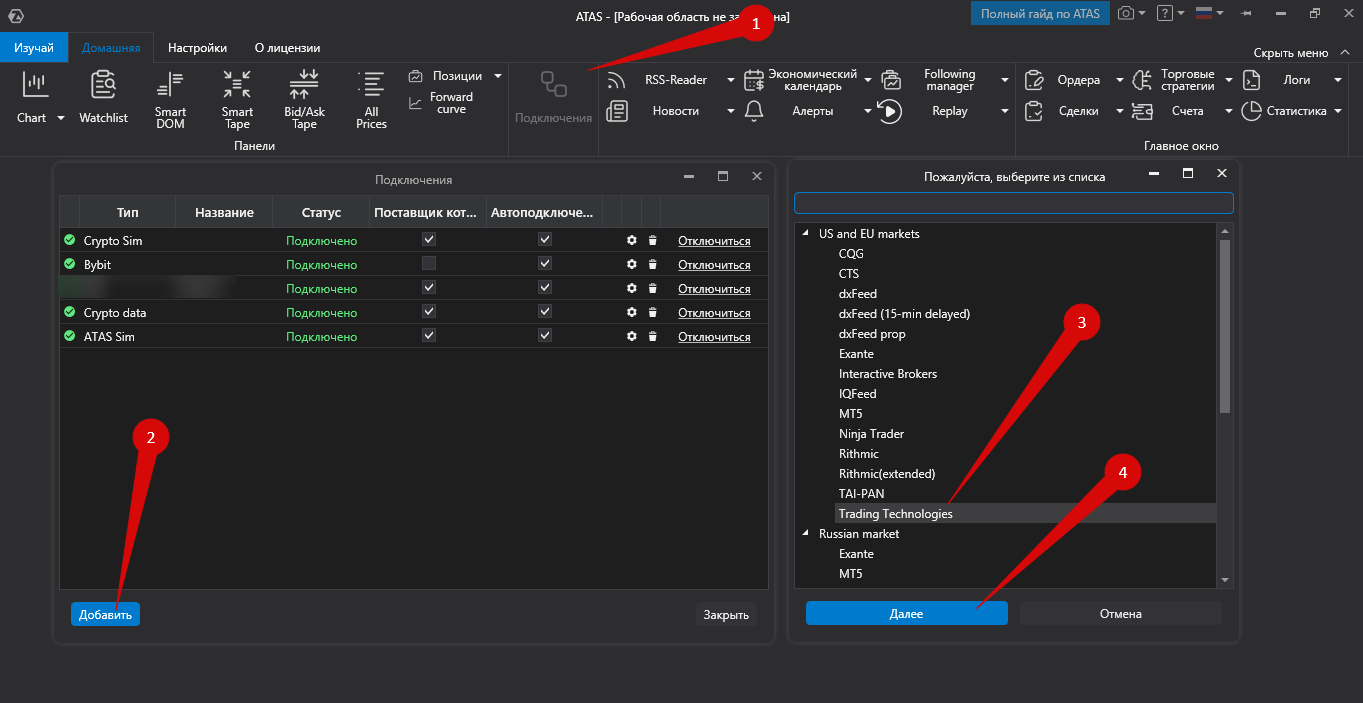The height and width of the screenshot is (703, 1363).
Task: Open the Chart panel icon
Action: pos(36,85)
